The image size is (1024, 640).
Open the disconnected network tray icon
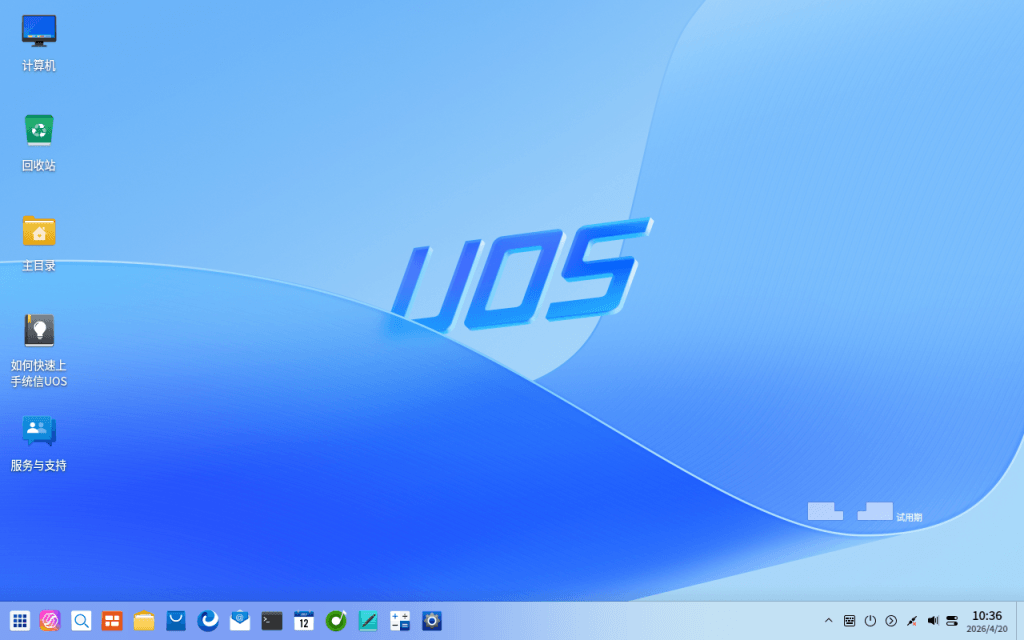coord(912,620)
